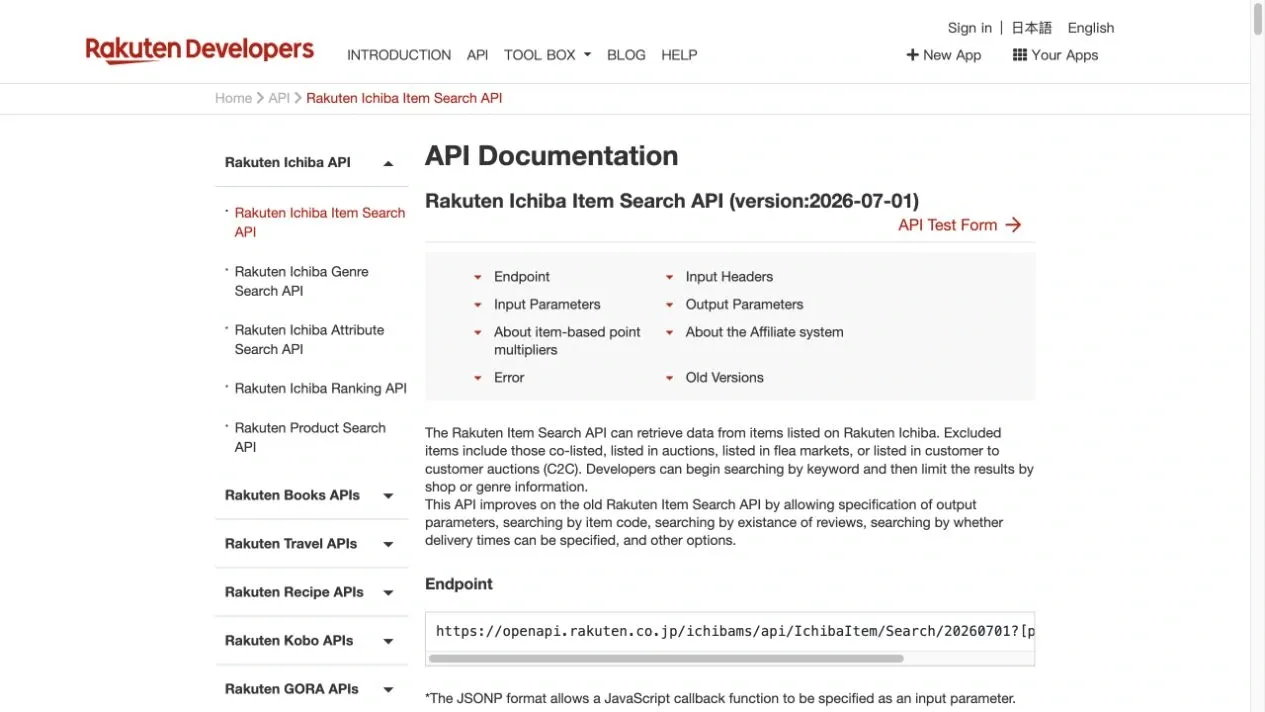Click the plus icon beside New App
1265x712 pixels.
[x=912, y=55]
